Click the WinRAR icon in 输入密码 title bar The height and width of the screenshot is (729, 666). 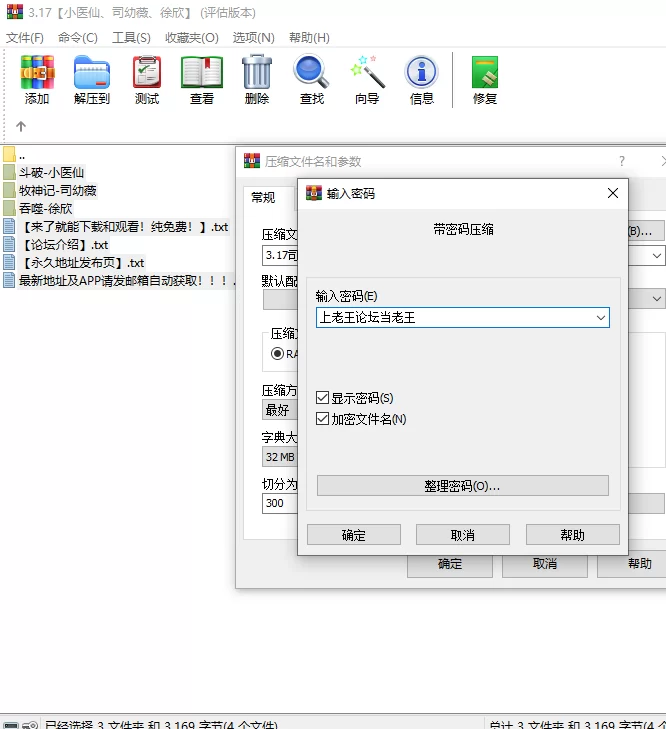click(314, 193)
